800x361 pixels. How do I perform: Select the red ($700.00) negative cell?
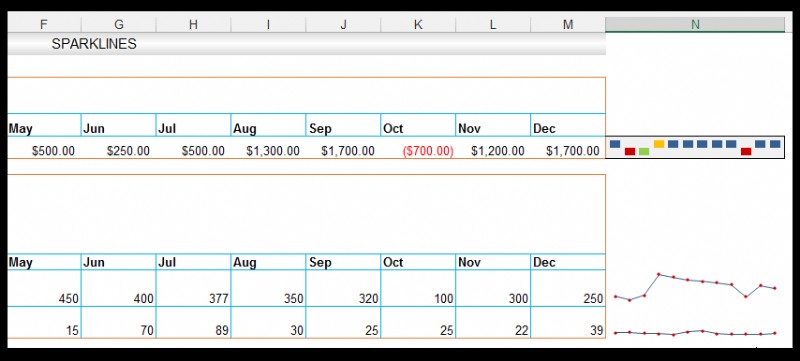[418, 148]
